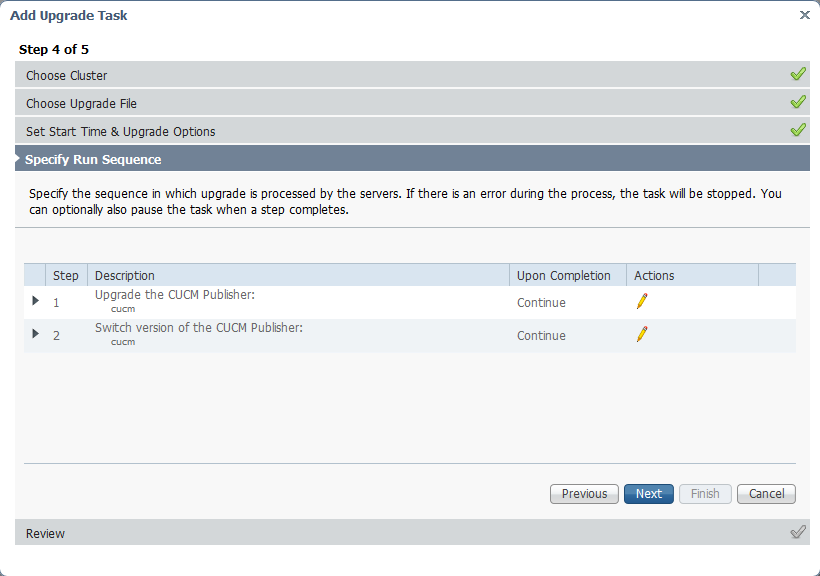The width and height of the screenshot is (820, 576).
Task: Click the Description column header
Action: pos(125,276)
